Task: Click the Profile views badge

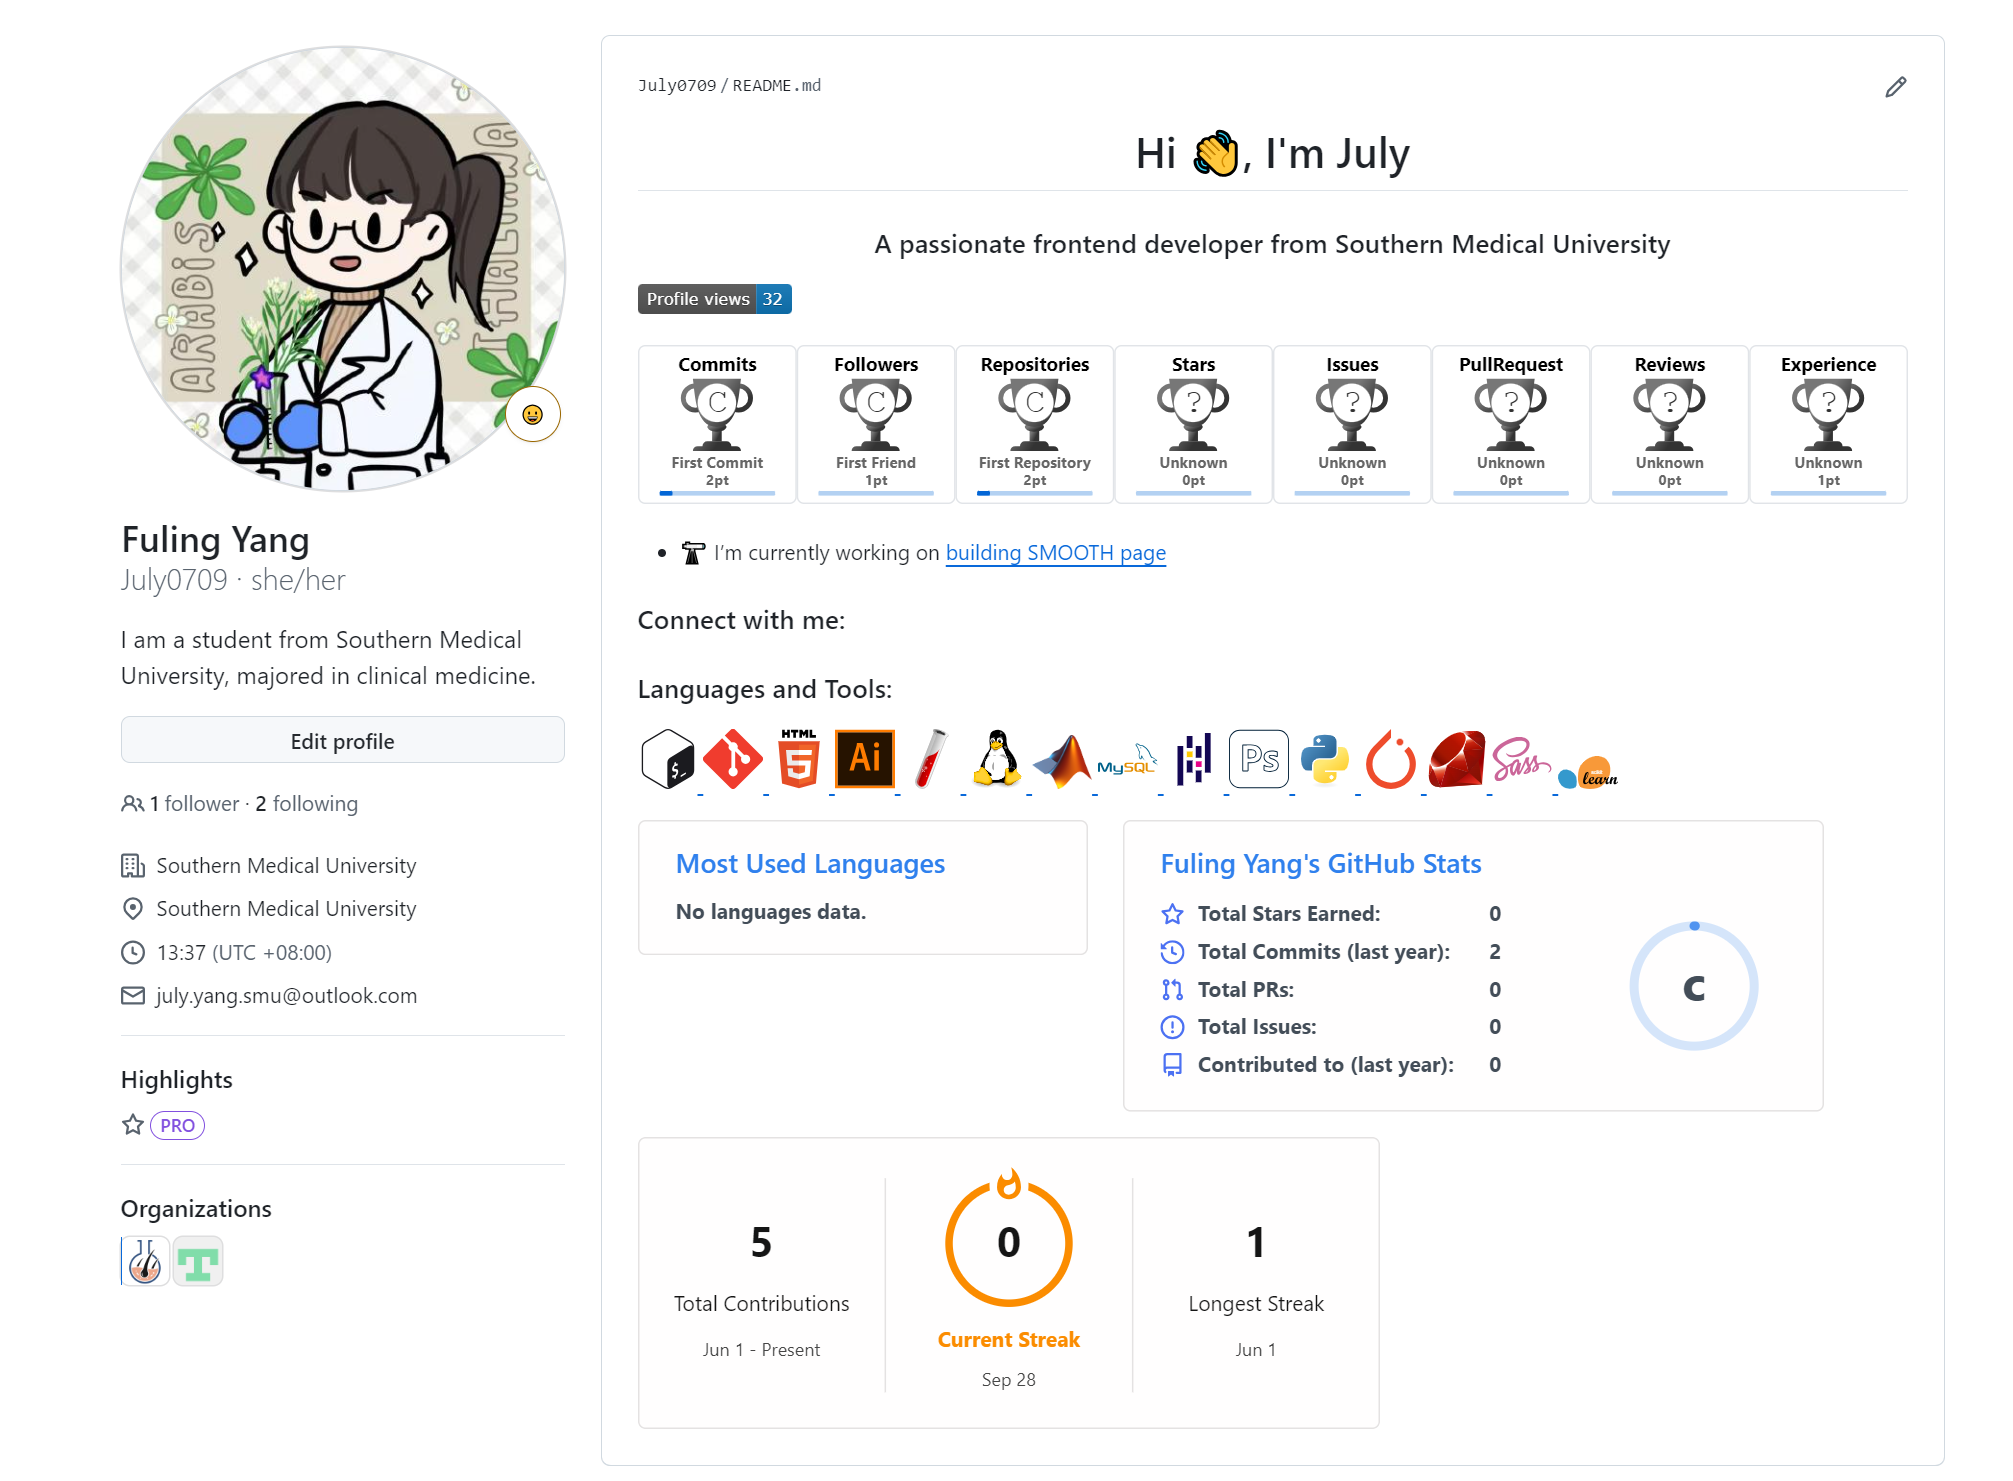Action: click(714, 299)
